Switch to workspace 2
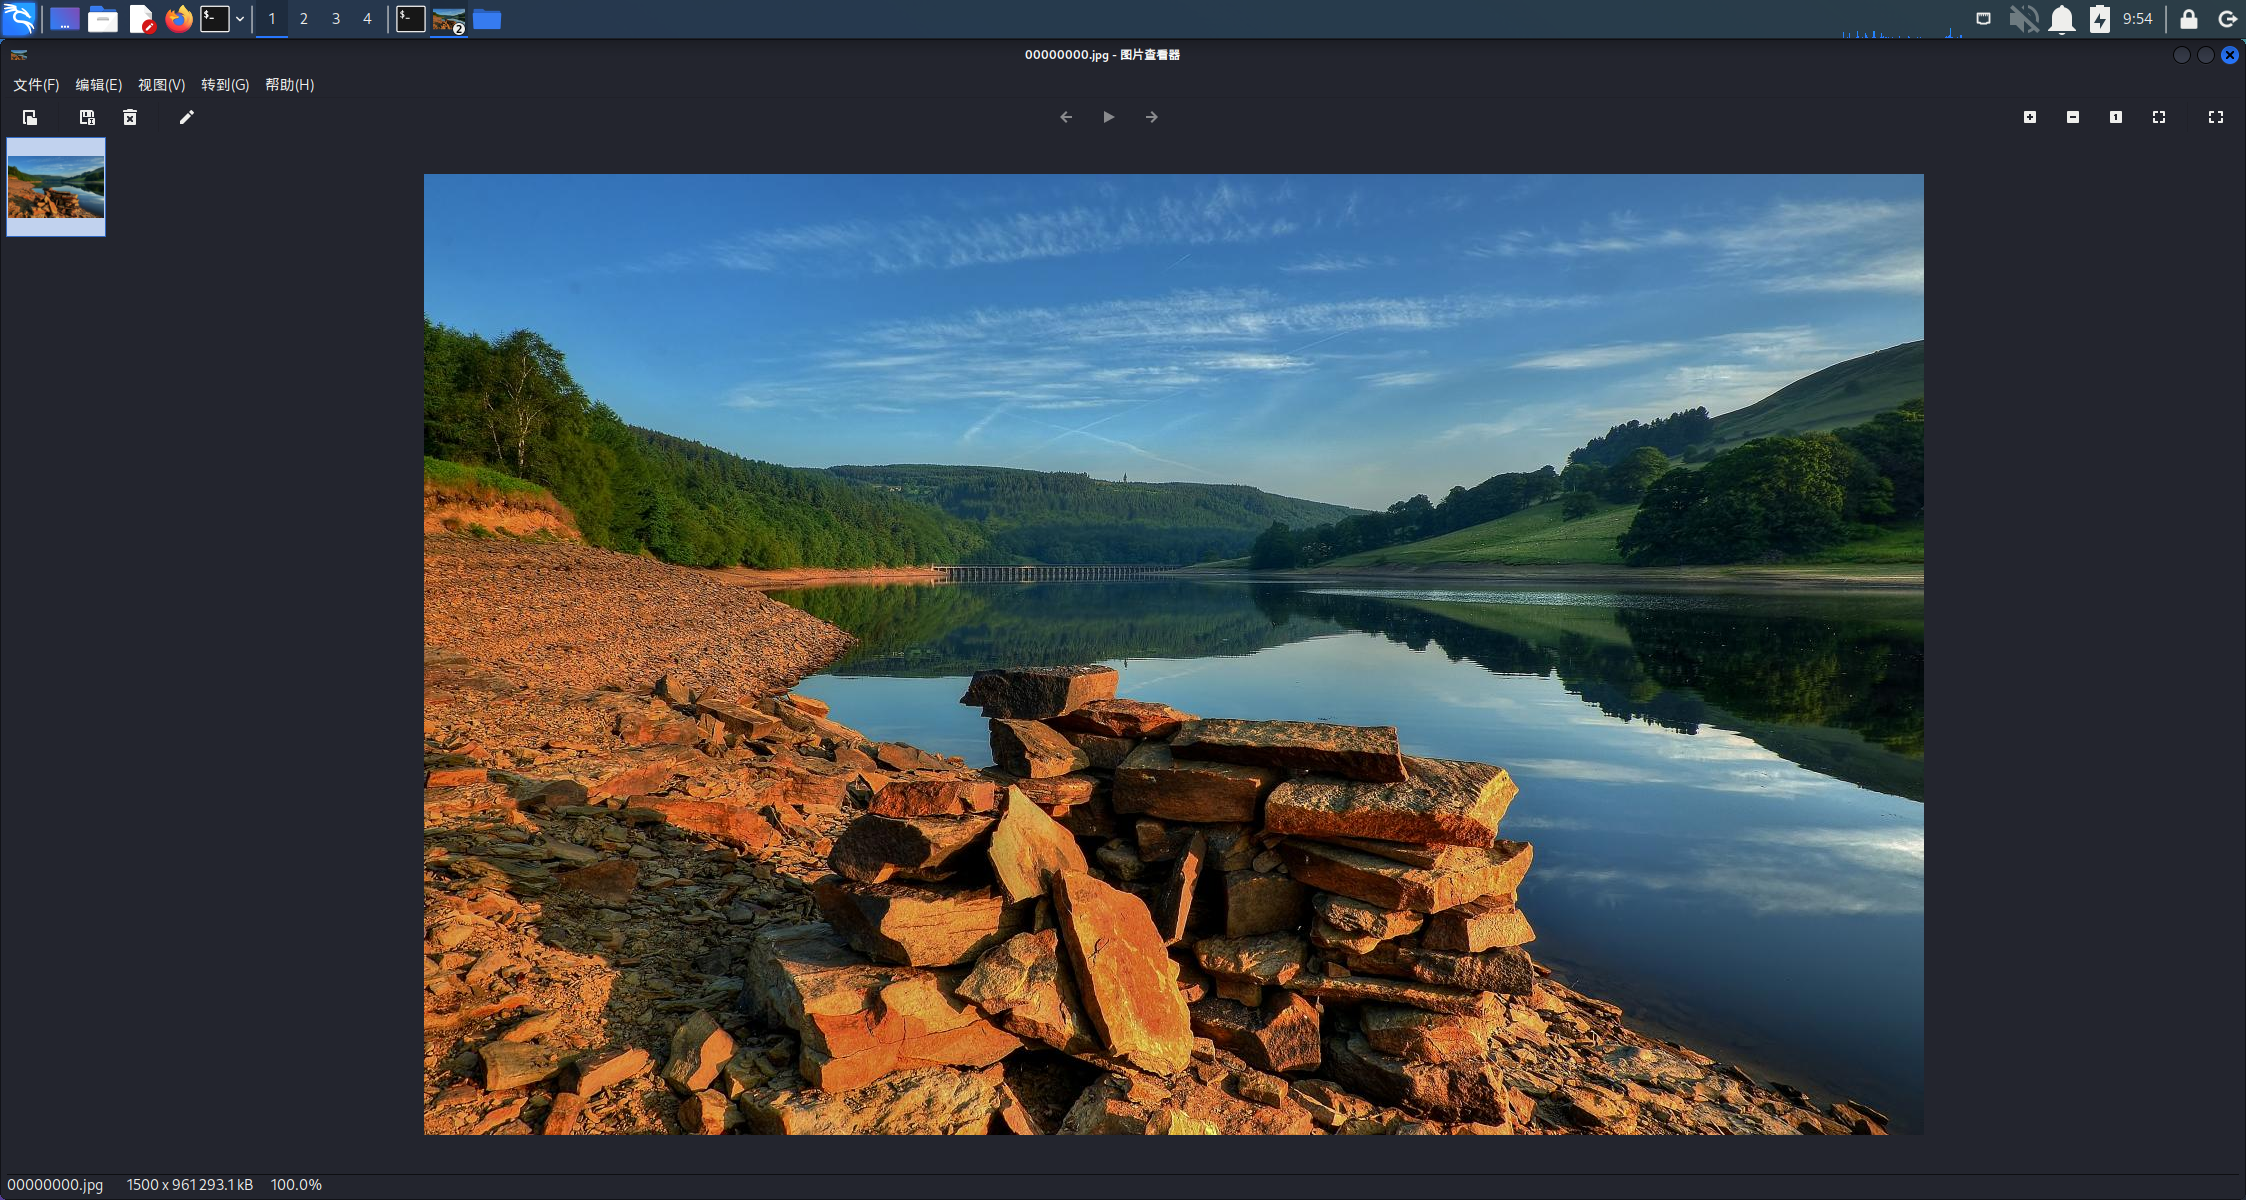Viewport: 2246px width, 1200px height. coord(304,19)
